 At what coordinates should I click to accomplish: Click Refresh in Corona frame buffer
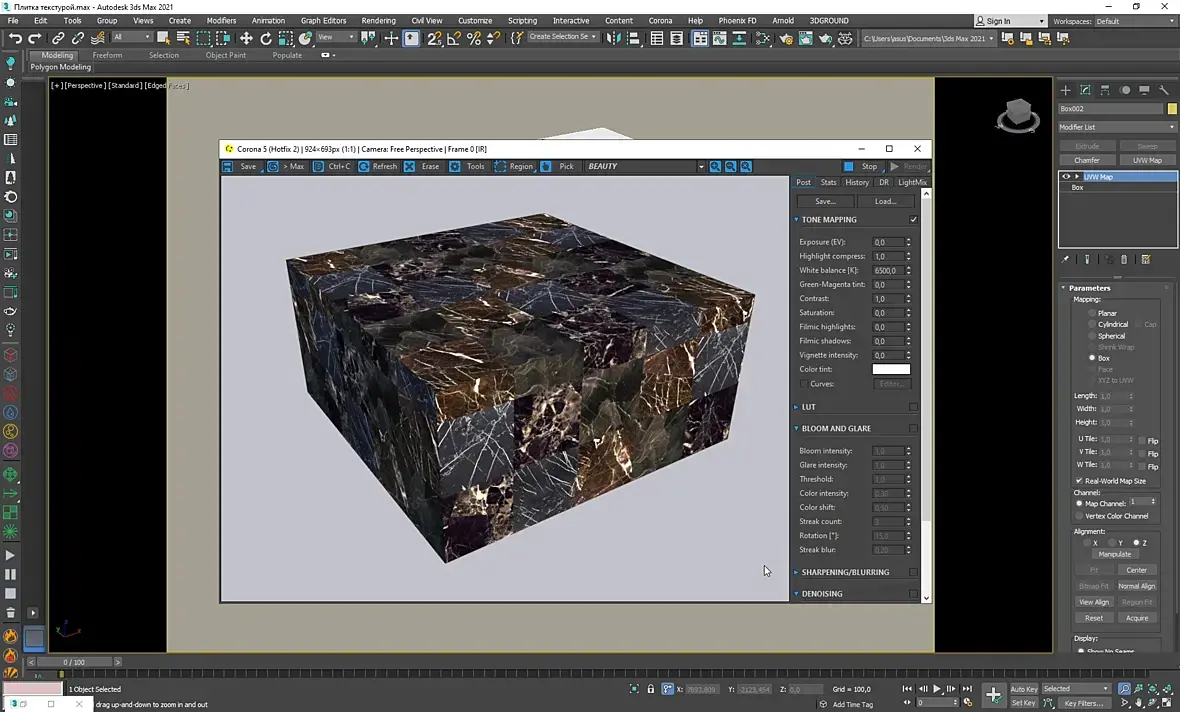(x=378, y=166)
